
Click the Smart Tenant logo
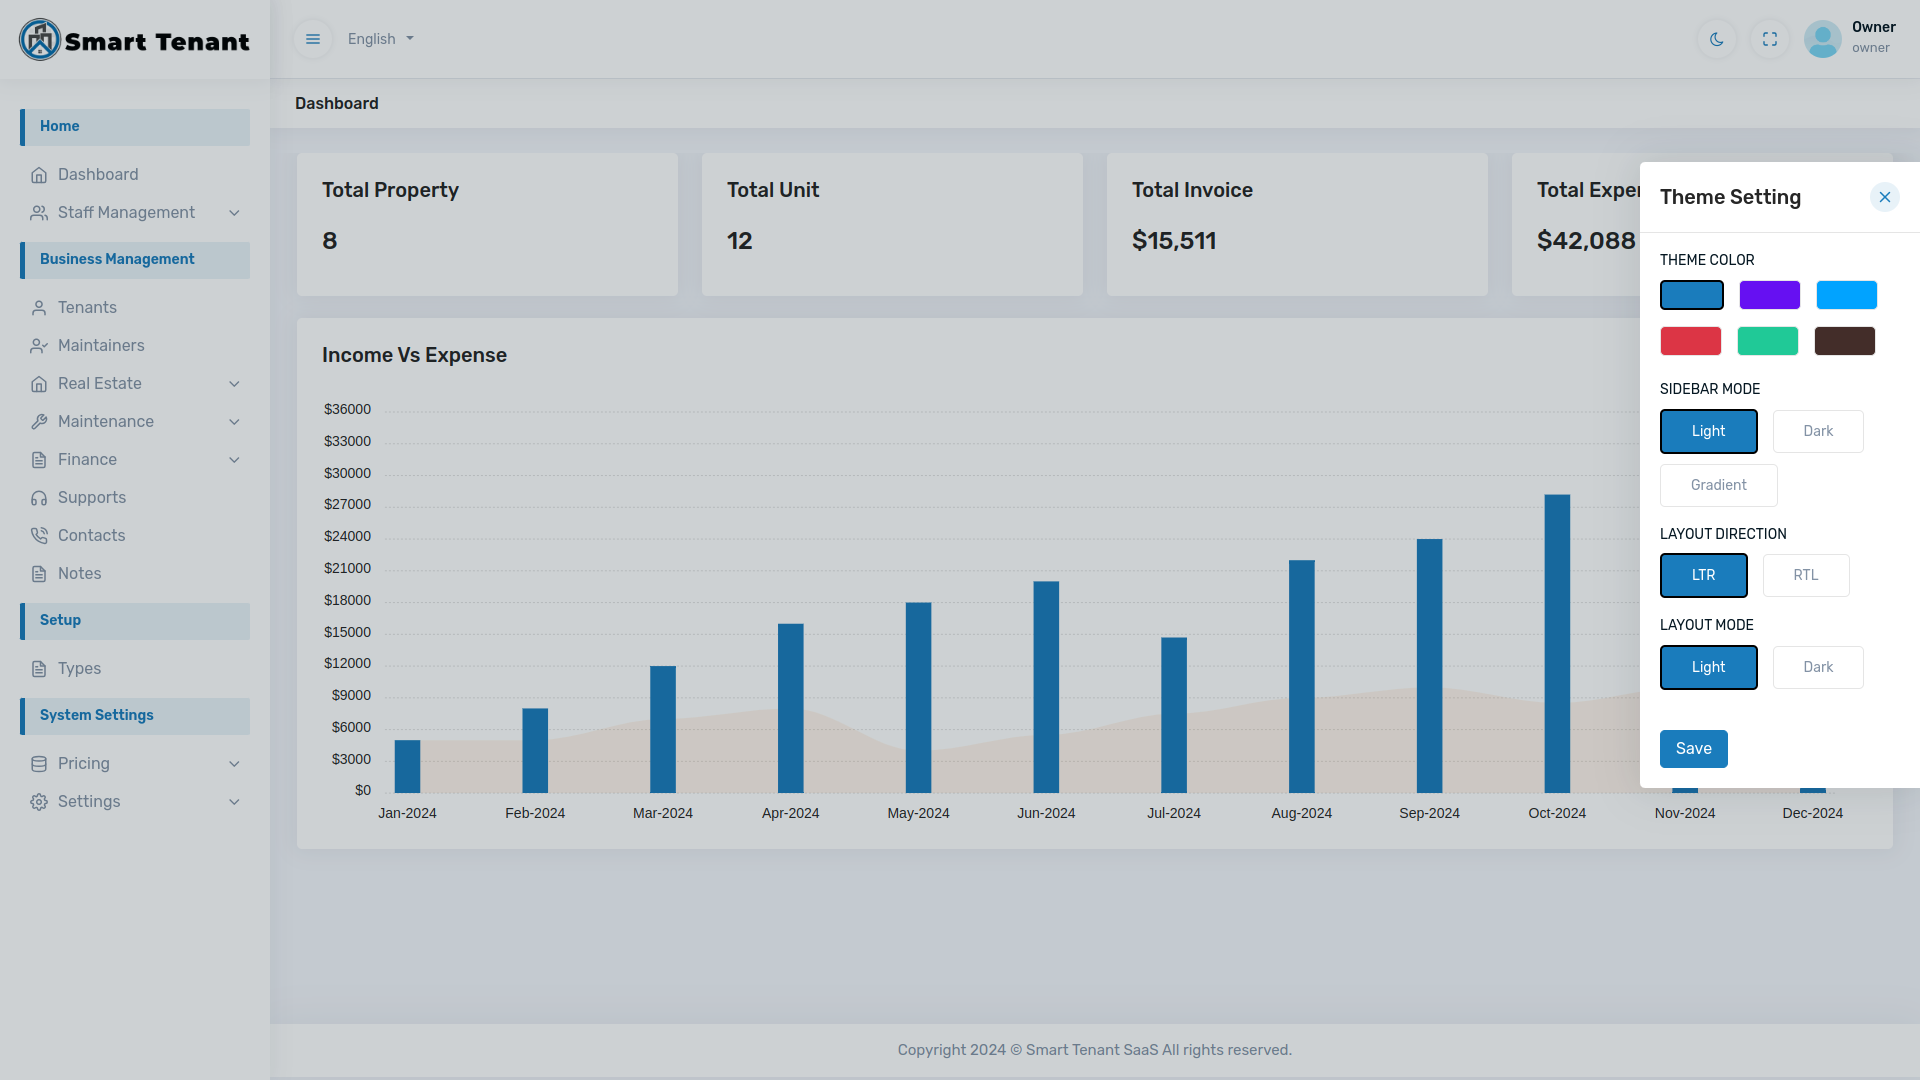[134, 40]
